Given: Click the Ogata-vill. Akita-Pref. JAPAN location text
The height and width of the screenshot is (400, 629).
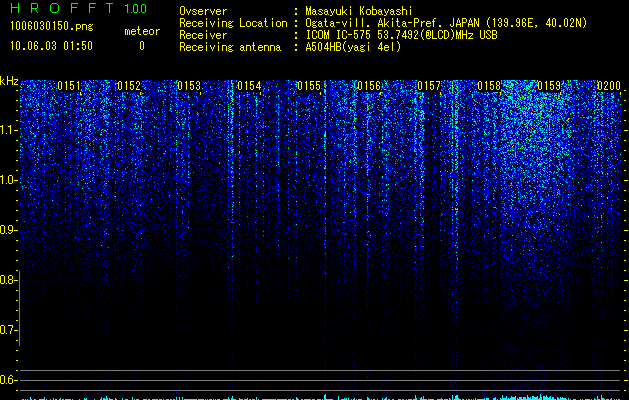Looking at the screenshot, I should tap(446, 23).
